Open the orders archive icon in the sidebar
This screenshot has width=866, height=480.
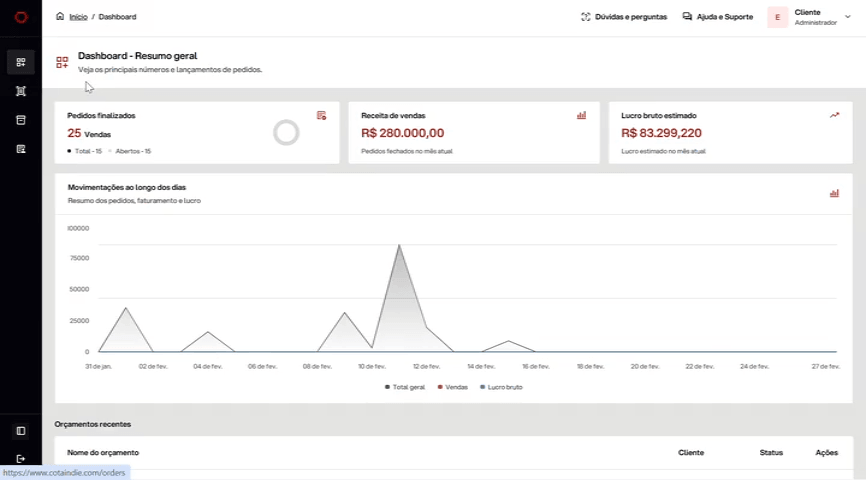click(21, 120)
